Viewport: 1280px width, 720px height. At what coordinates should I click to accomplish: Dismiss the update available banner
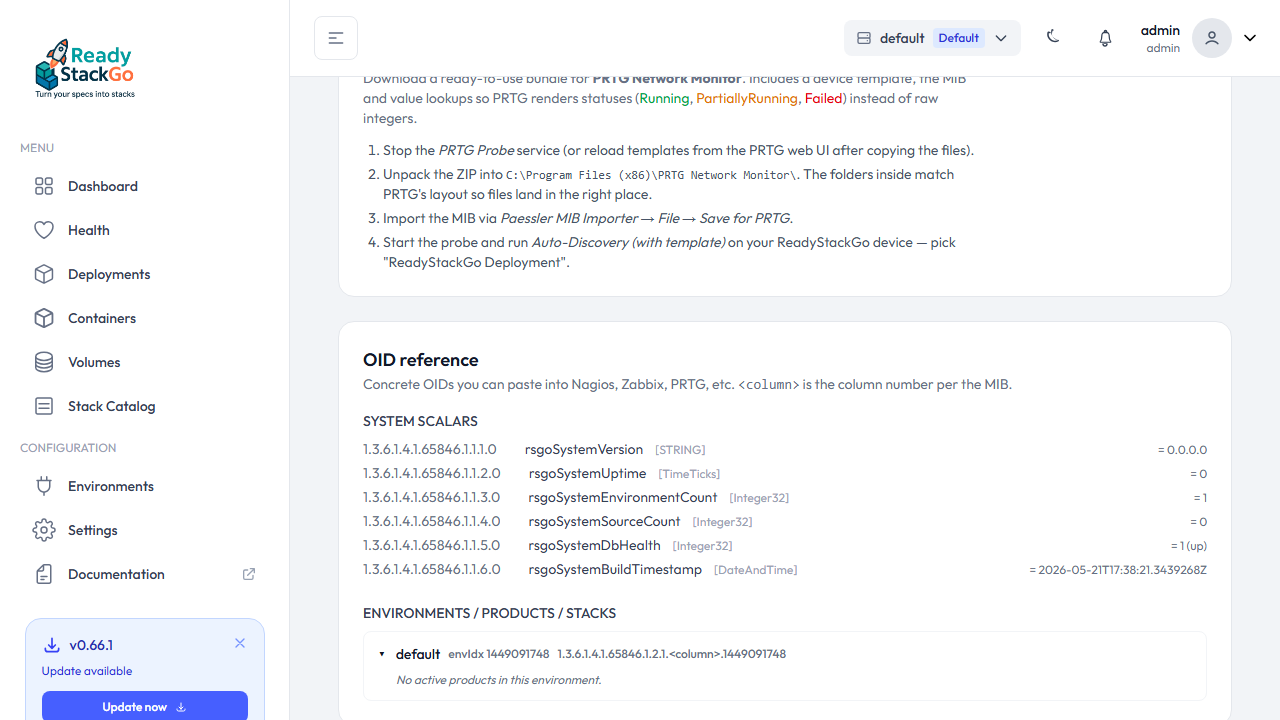tap(240, 643)
